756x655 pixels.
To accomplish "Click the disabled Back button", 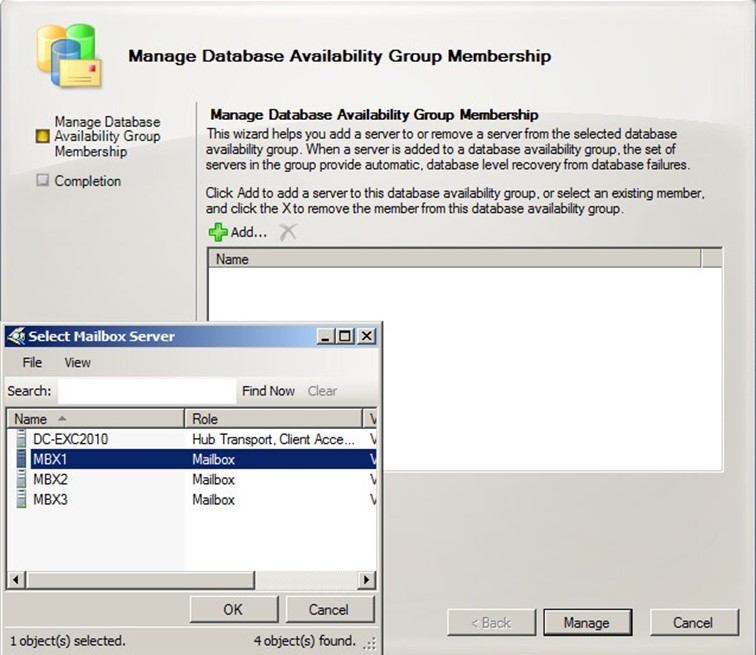I will [491, 623].
